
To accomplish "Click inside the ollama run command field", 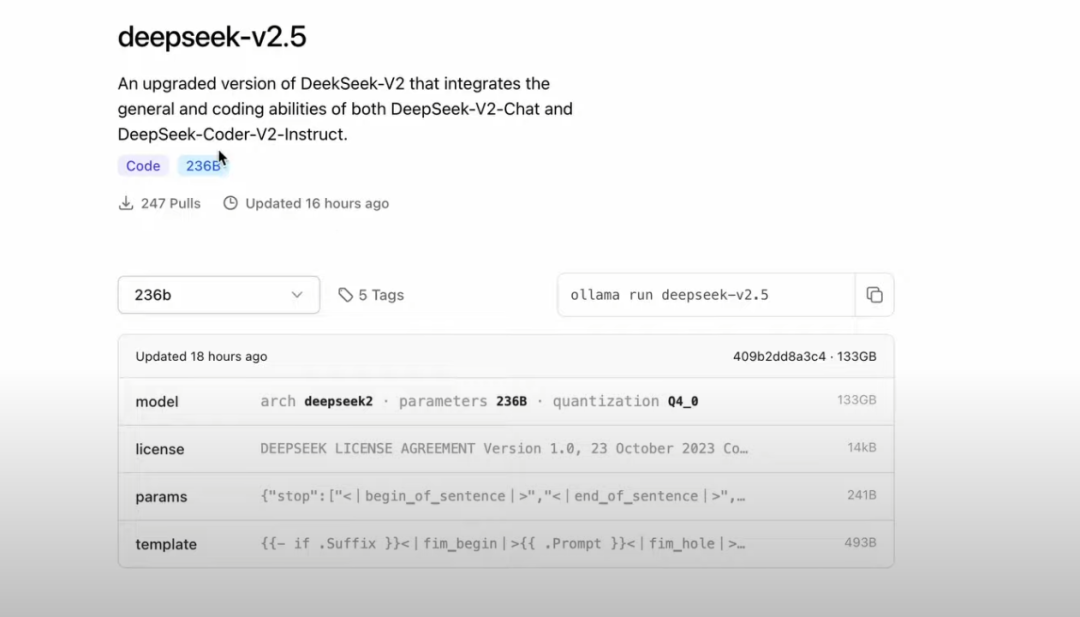I will 700,294.
